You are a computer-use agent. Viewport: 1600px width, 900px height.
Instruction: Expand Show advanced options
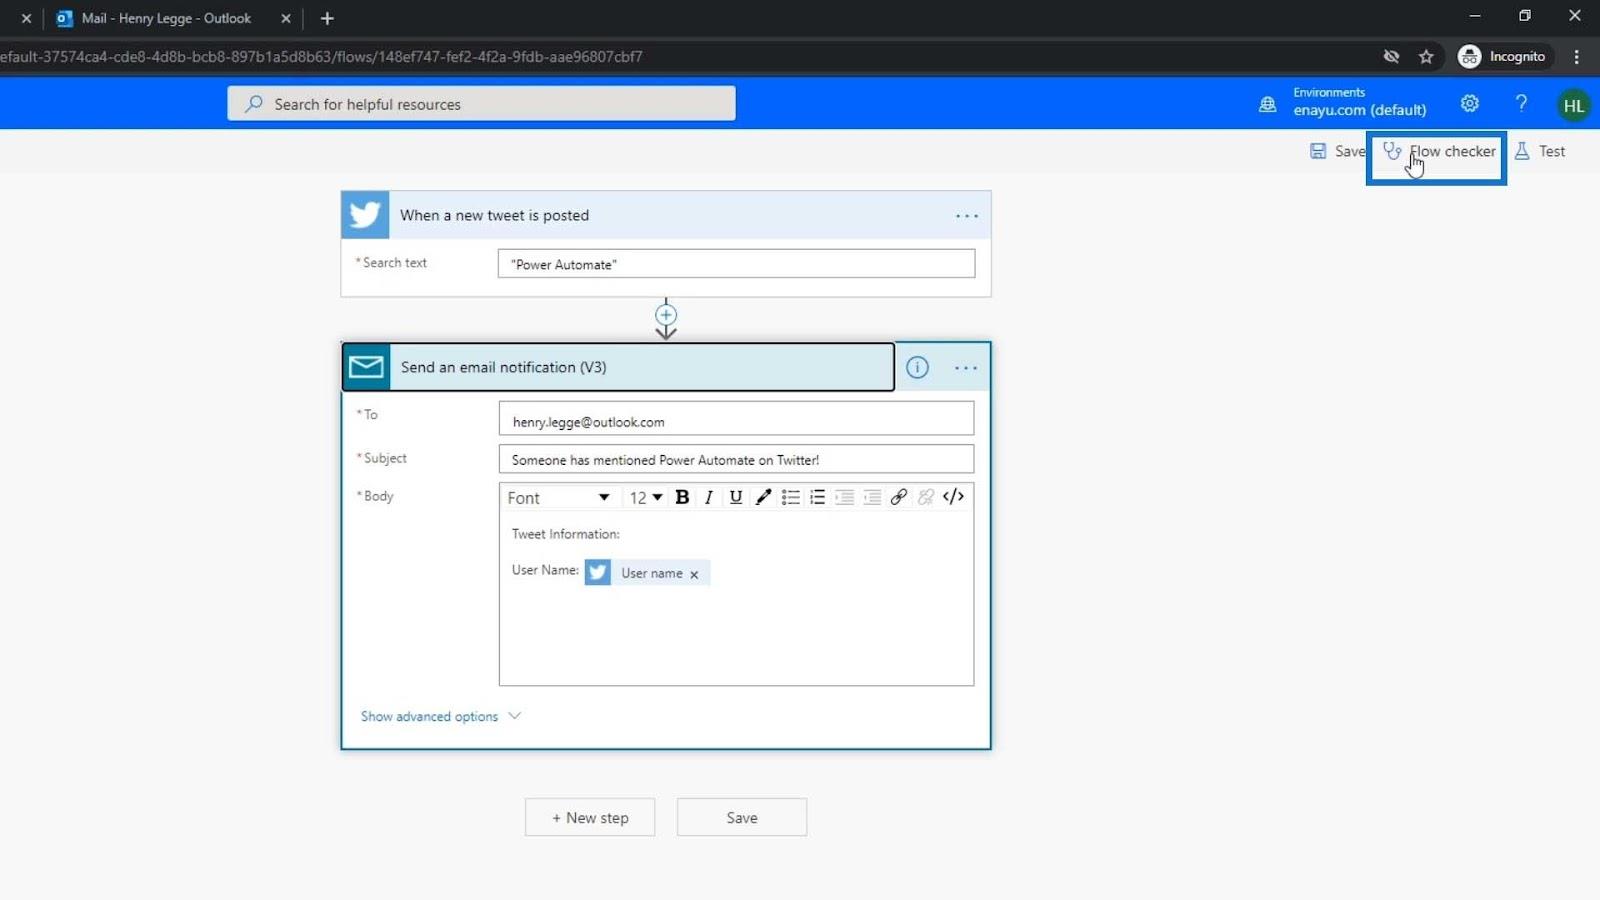[x=440, y=716]
